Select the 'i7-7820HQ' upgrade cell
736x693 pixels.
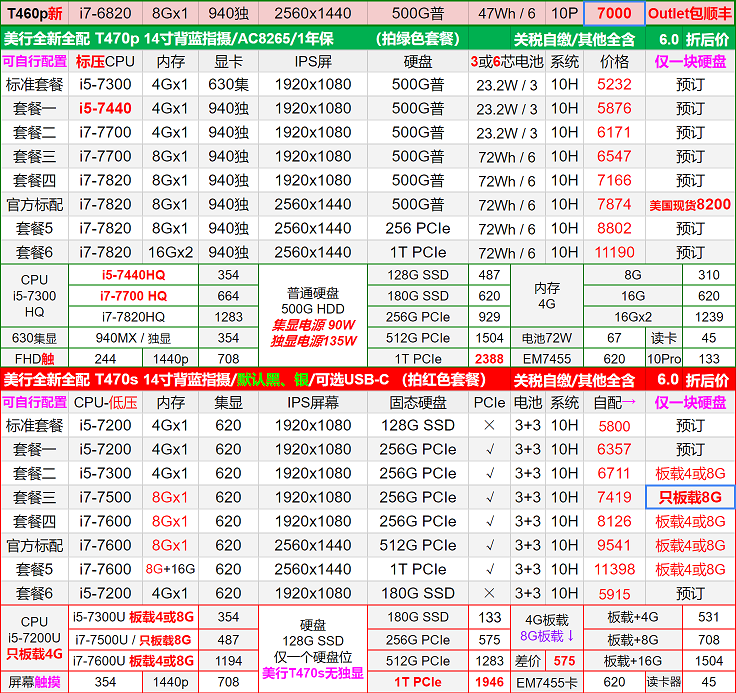tap(133, 317)
